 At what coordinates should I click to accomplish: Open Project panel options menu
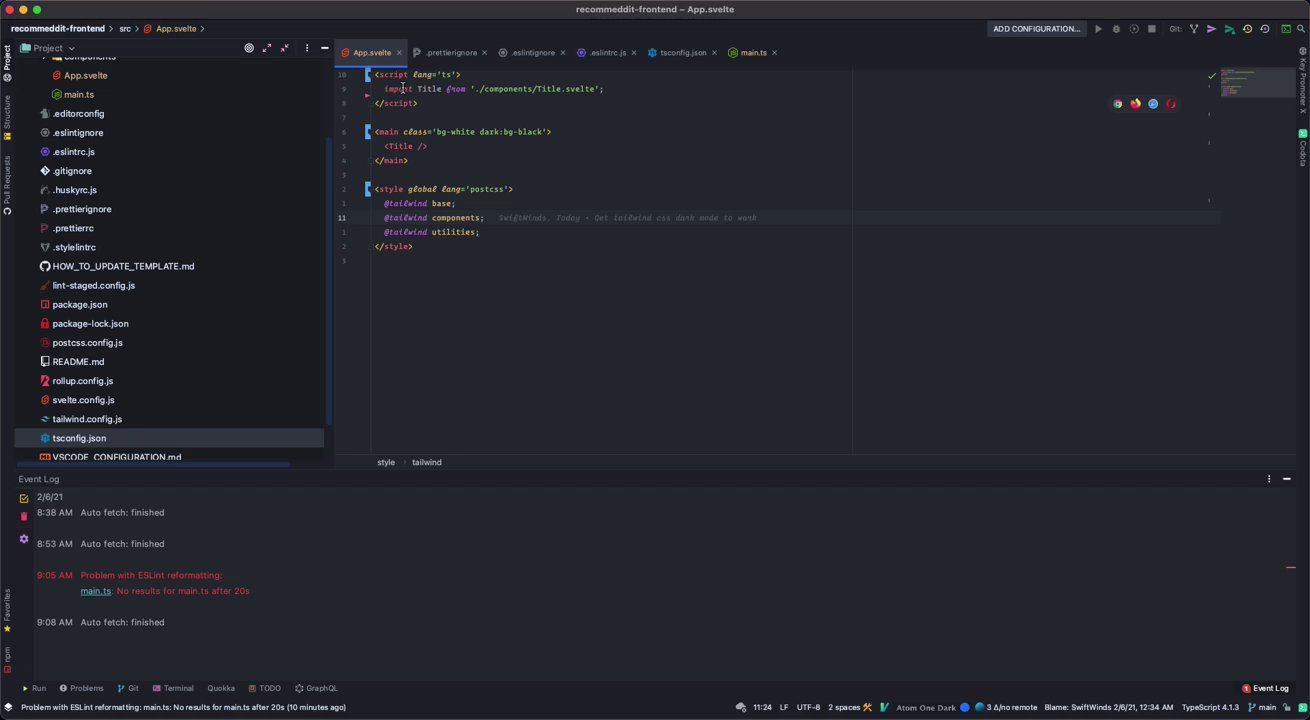[x=307, y=48]
